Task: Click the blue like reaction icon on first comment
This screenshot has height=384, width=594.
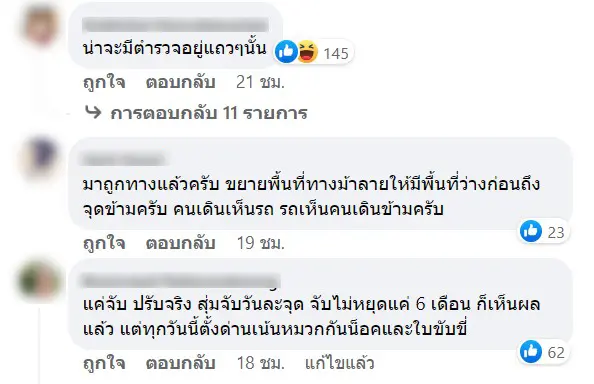Action: 286,52
